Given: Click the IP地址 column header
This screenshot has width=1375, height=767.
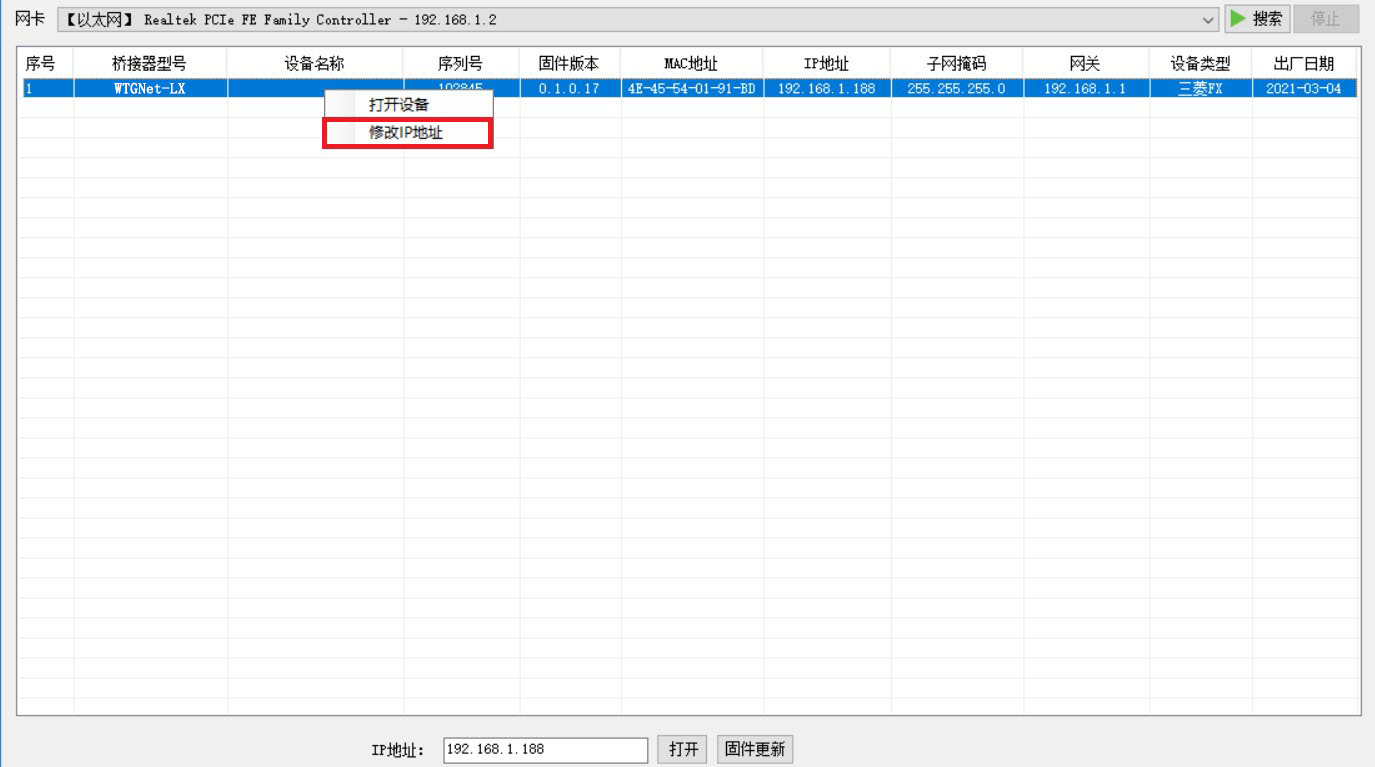Looking at the screenshot, I should tap(826, 63).
